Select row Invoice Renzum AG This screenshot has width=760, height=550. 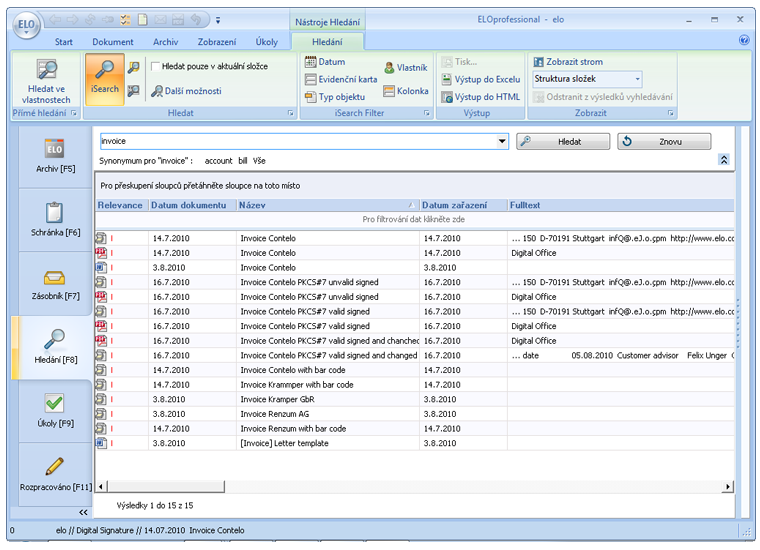point(414,414)
